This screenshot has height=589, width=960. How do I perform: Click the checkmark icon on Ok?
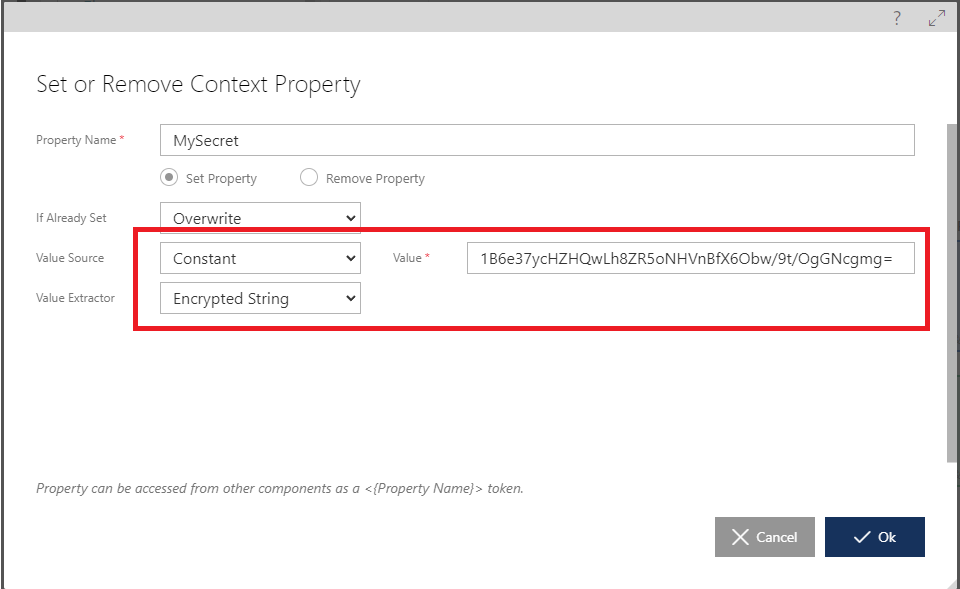coord(862,537)
